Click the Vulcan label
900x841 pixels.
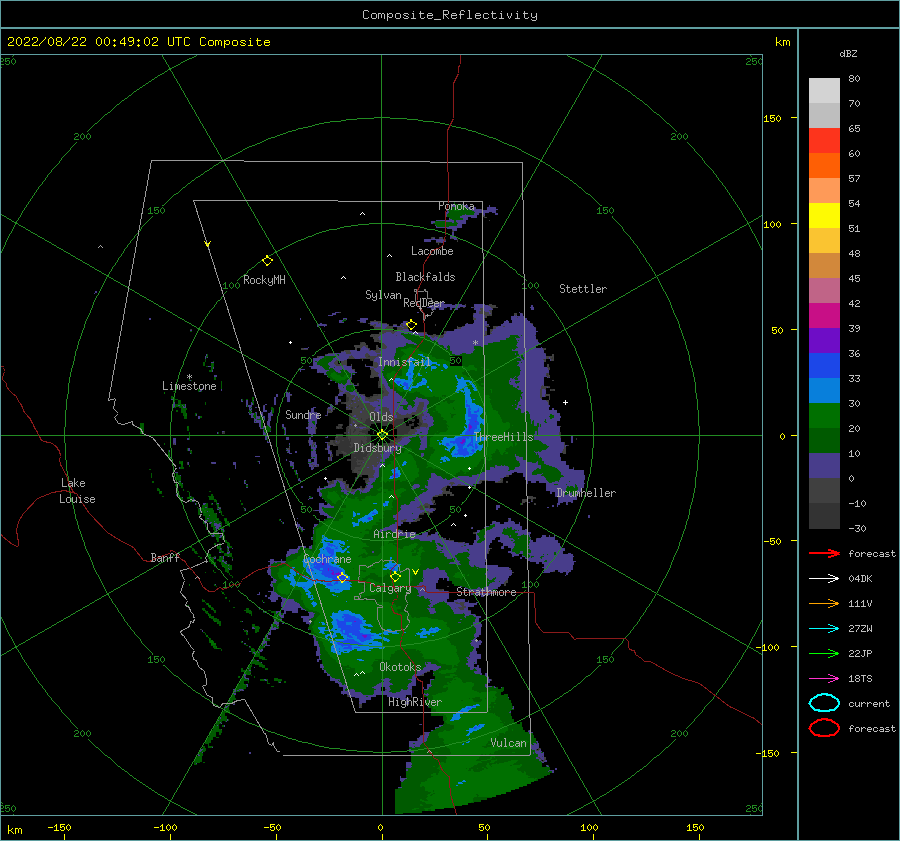pos(508,743)
